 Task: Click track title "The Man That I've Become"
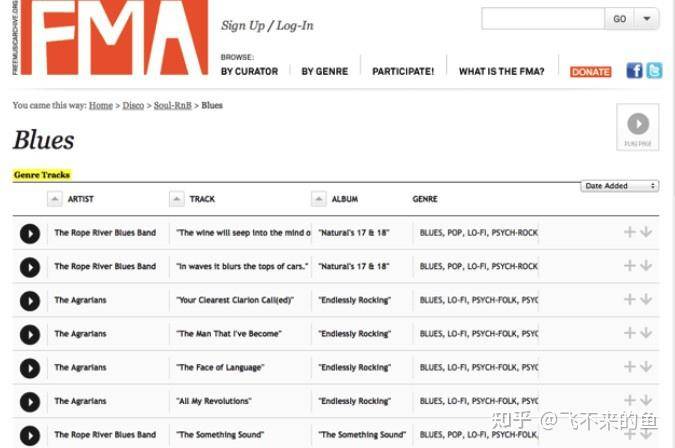(229, 334)
